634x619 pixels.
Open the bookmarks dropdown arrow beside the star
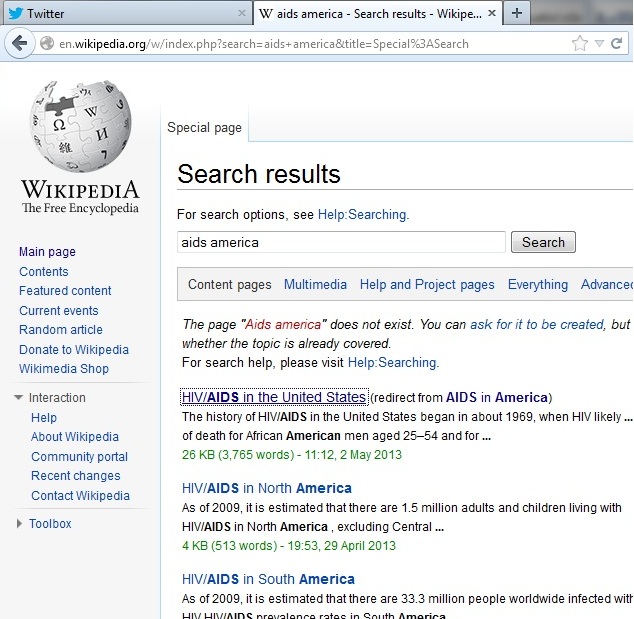click(x=599, y=43)
